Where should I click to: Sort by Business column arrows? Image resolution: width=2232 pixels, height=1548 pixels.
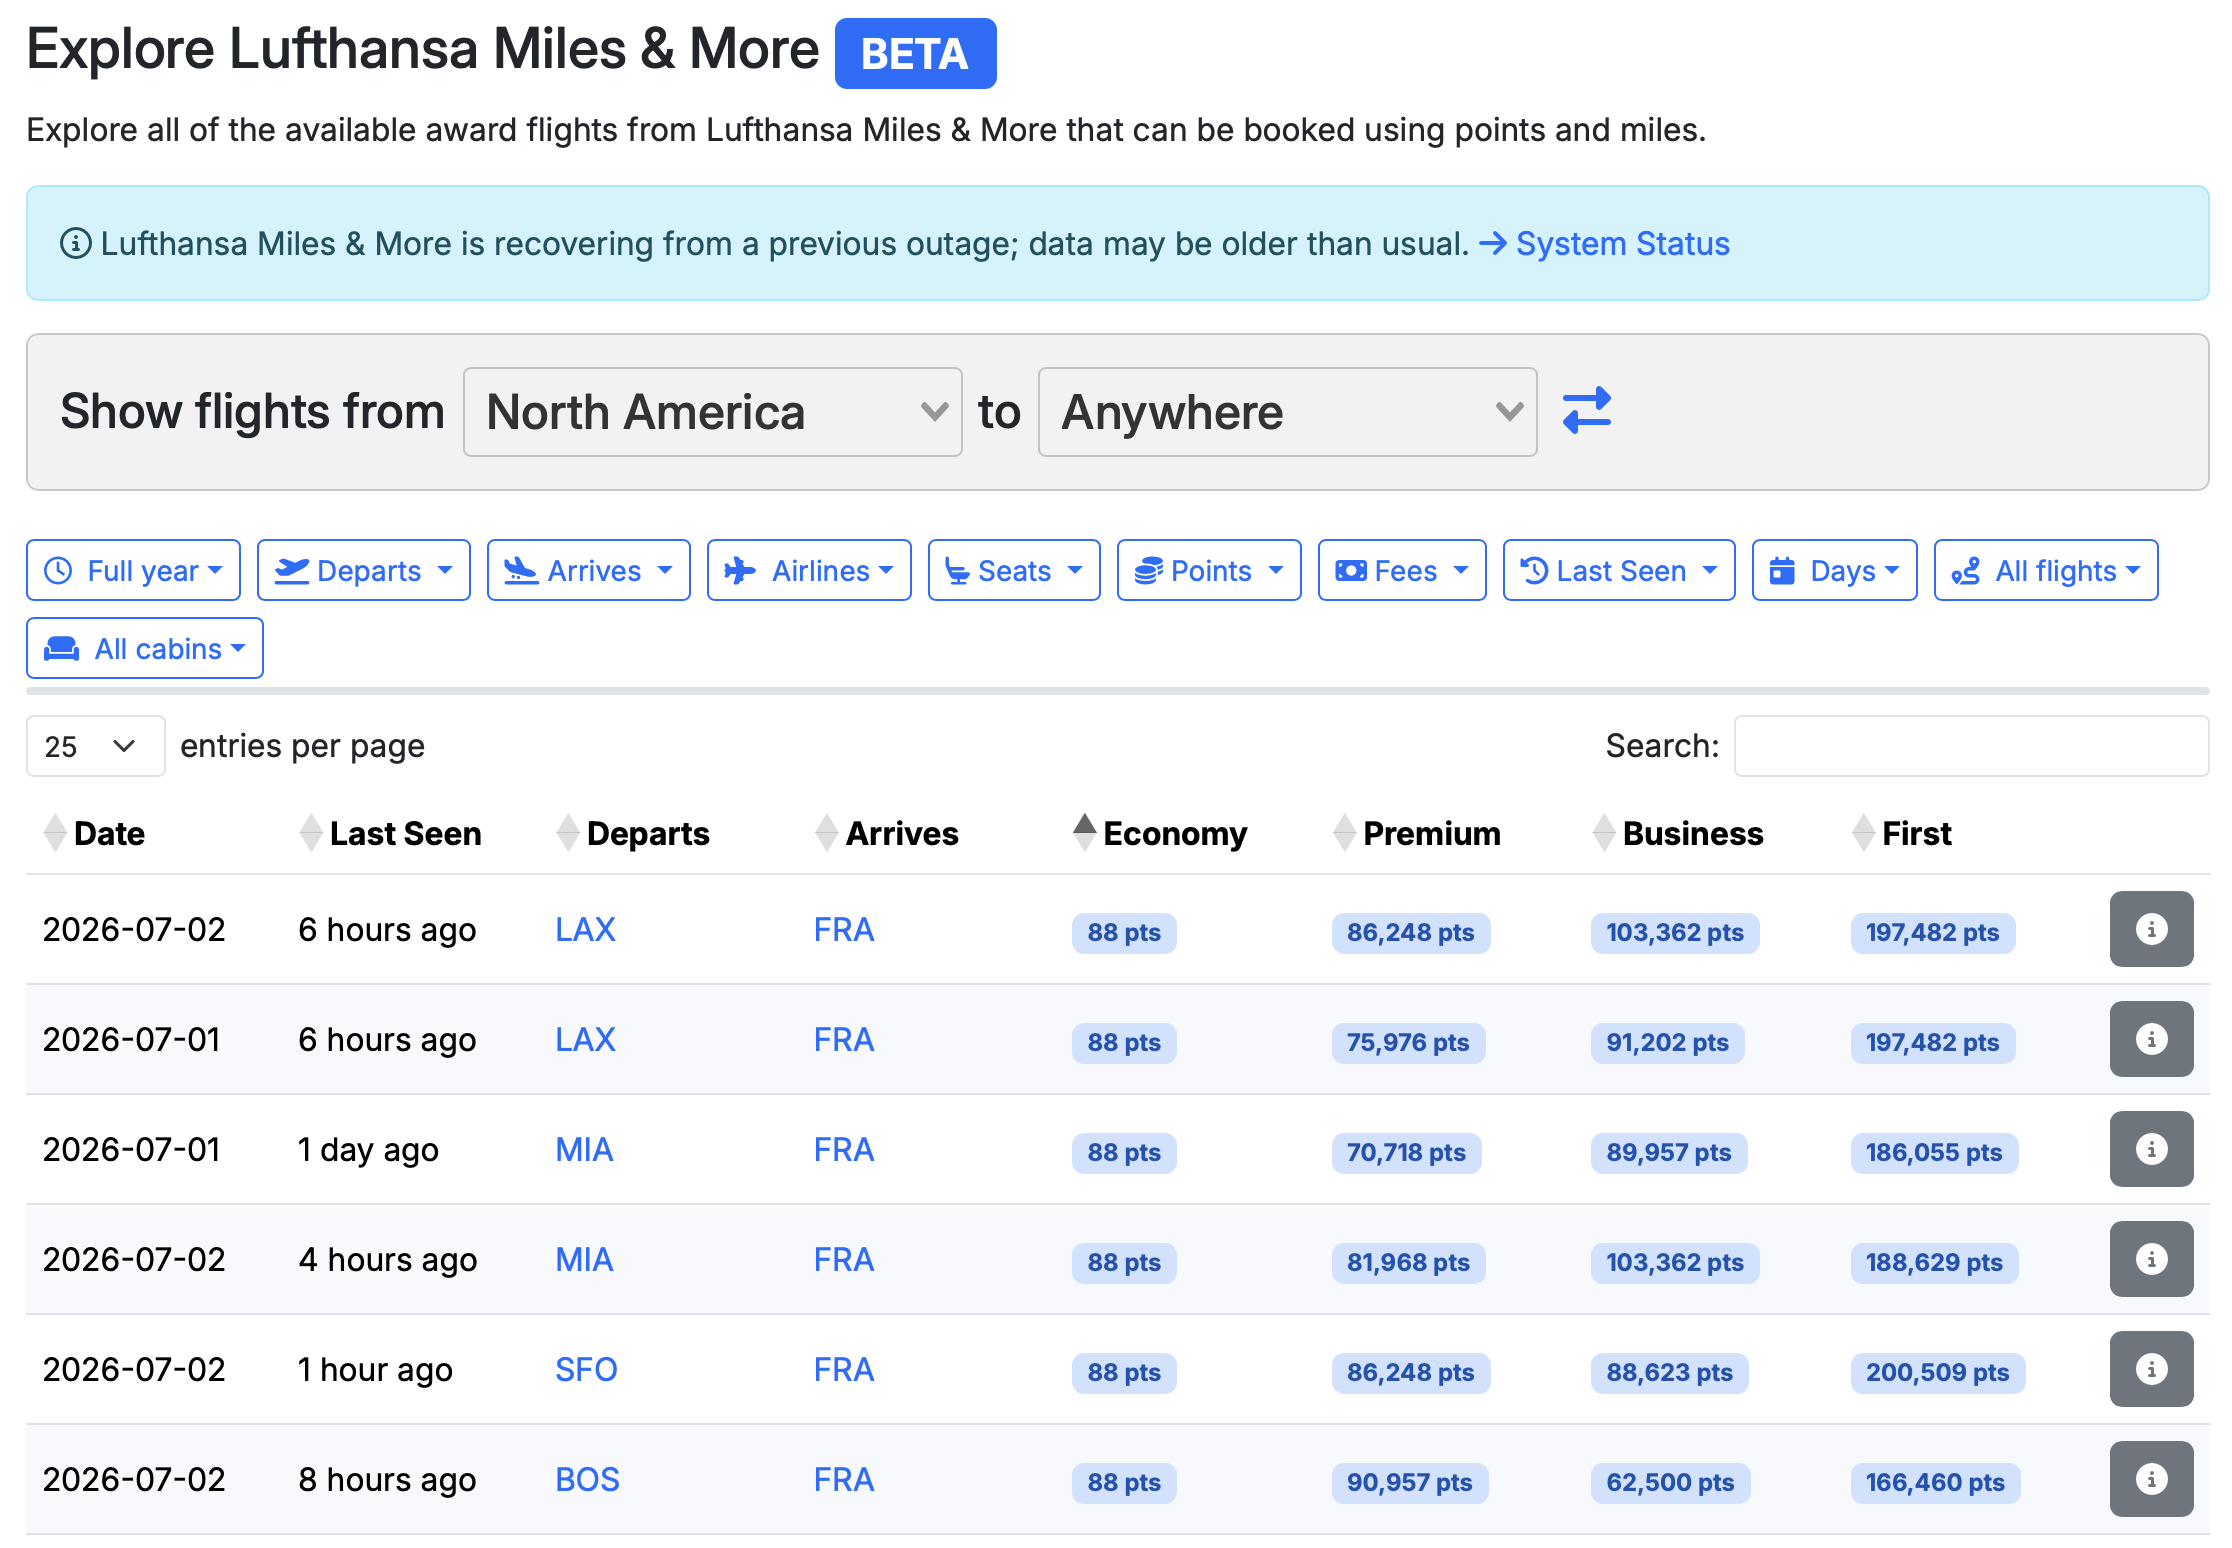[x=1604, y=833]
